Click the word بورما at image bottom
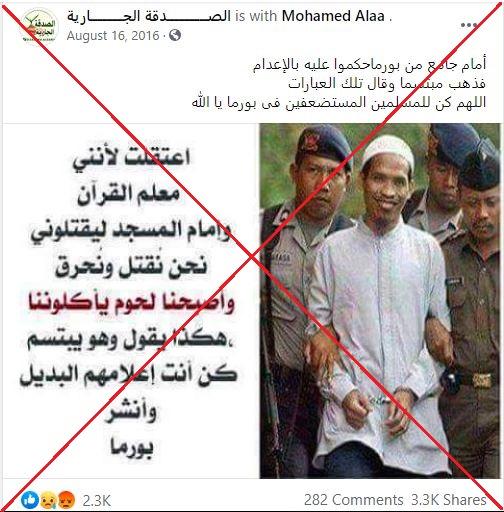 click(132, 449)
